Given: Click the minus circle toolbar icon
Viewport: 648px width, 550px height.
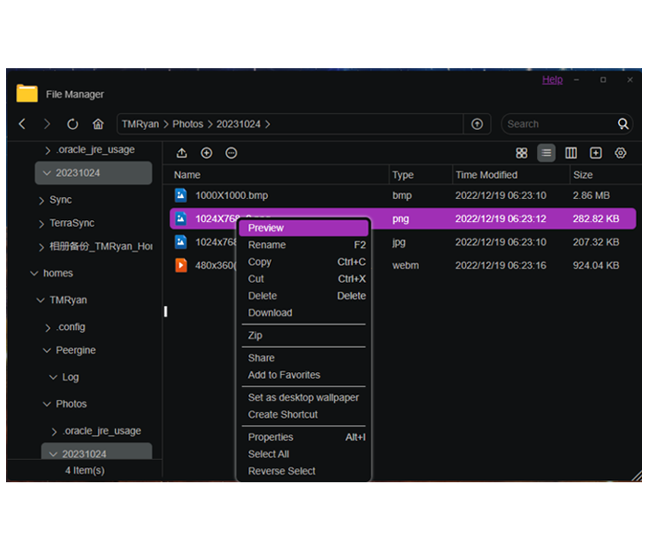Looking at the screenshot, I should (231, 153).
